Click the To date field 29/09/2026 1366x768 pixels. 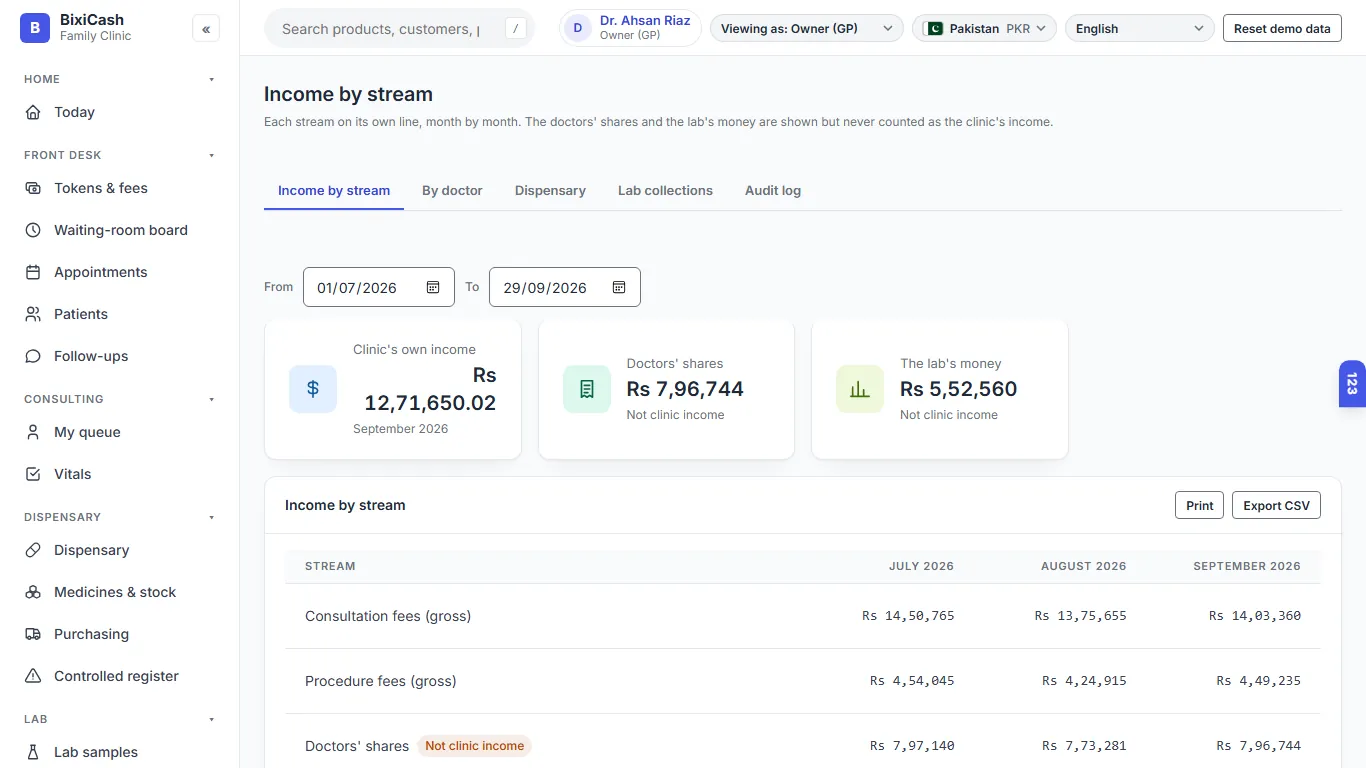coord(565,287)
